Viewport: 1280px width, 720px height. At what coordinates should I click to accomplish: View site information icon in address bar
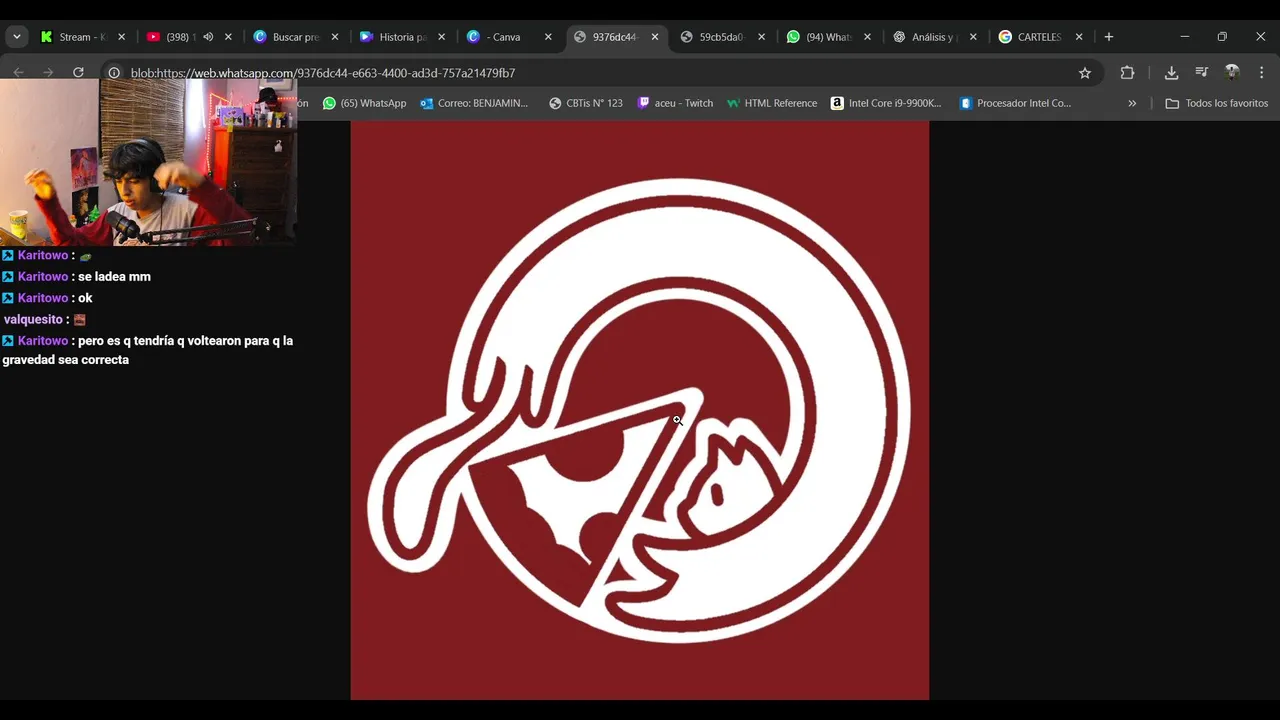(114, 73)
